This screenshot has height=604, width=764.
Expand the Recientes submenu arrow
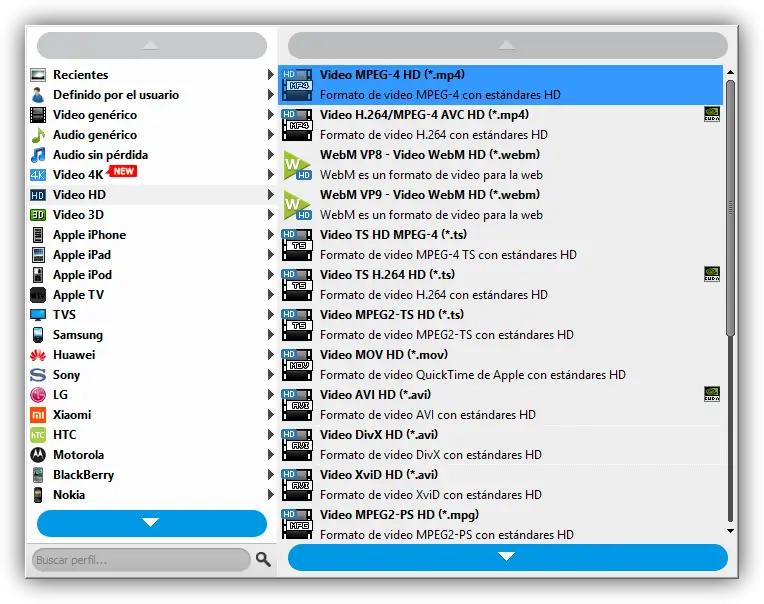pyautogui.click(x=270, y=75)
